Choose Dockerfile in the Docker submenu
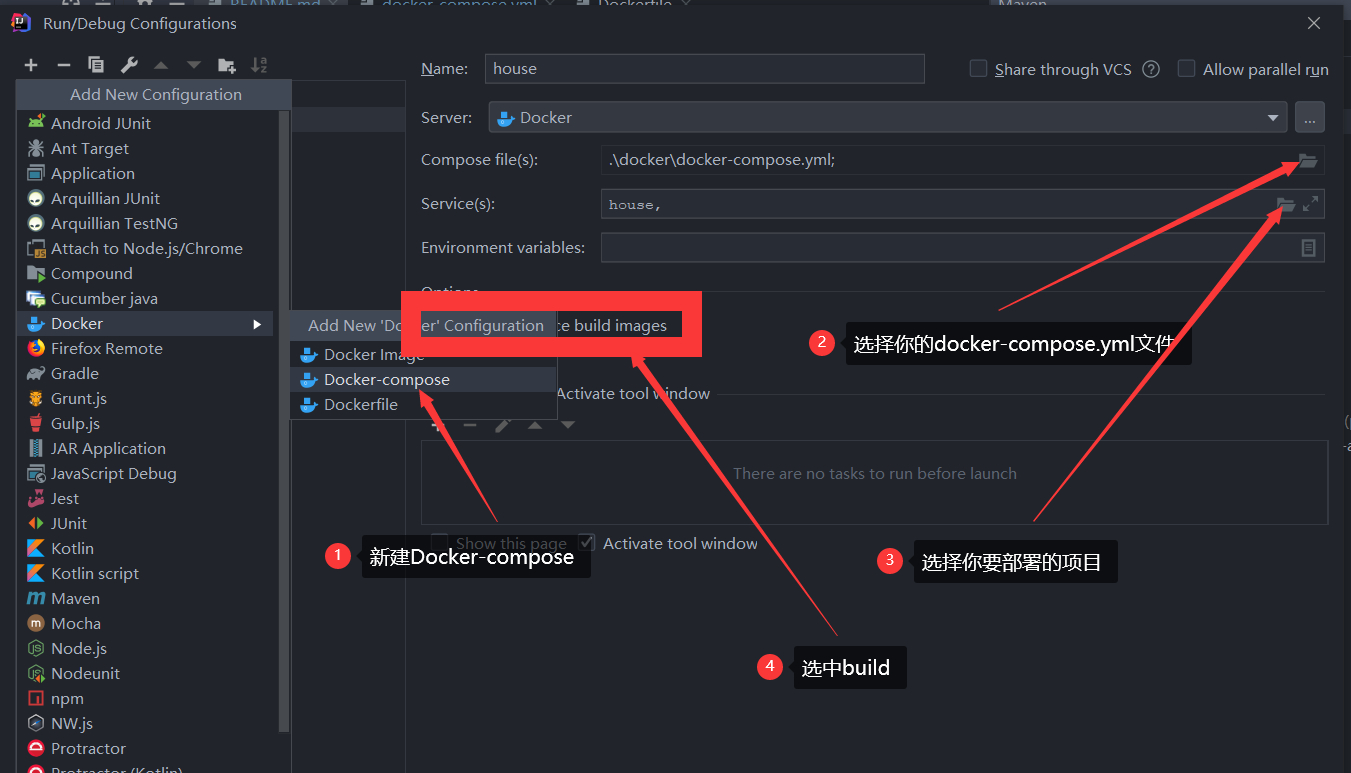 click(x=424, y=404)
